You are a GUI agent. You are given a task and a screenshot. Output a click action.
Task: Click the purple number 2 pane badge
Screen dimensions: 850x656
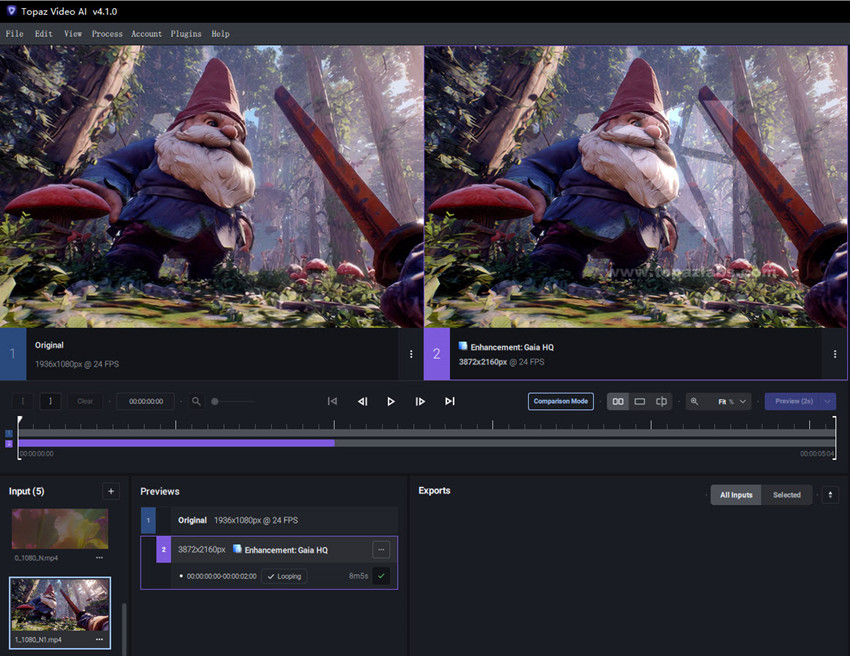click(x=437, y=354)
